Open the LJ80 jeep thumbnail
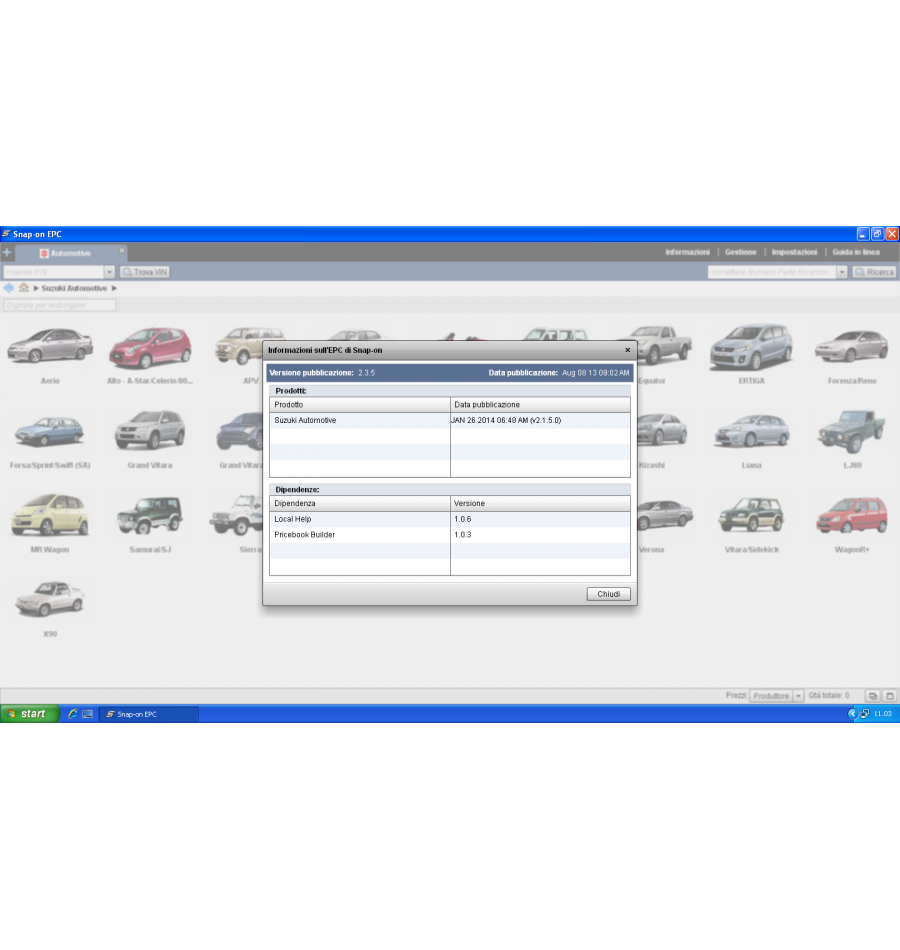Screen dimensions: 900x950 [x=852, y=431]
